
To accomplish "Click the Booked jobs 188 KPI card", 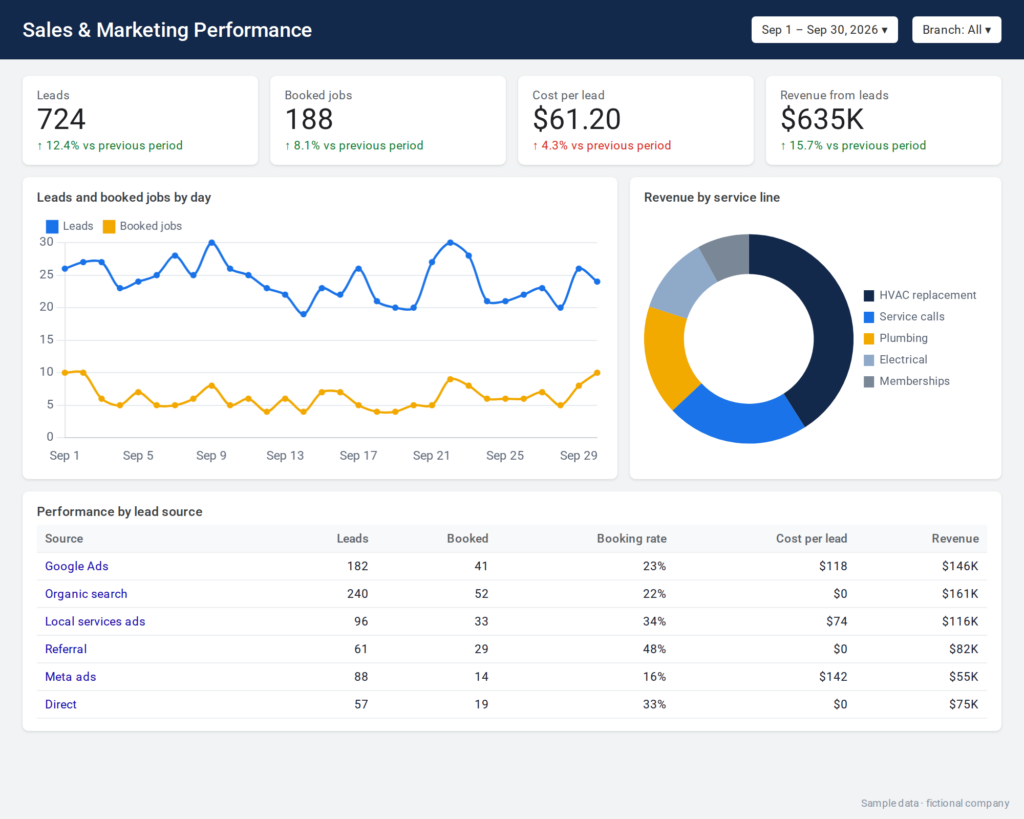I will 388,120.
